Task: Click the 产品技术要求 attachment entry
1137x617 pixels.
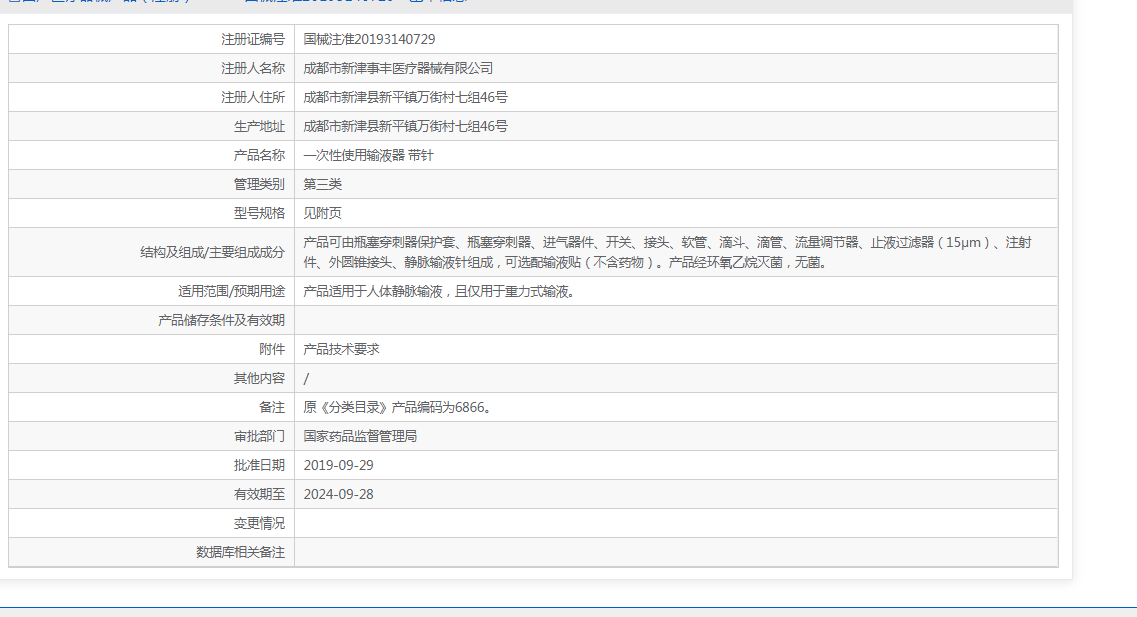Action: pyautogui.click(x=340, y=348)
